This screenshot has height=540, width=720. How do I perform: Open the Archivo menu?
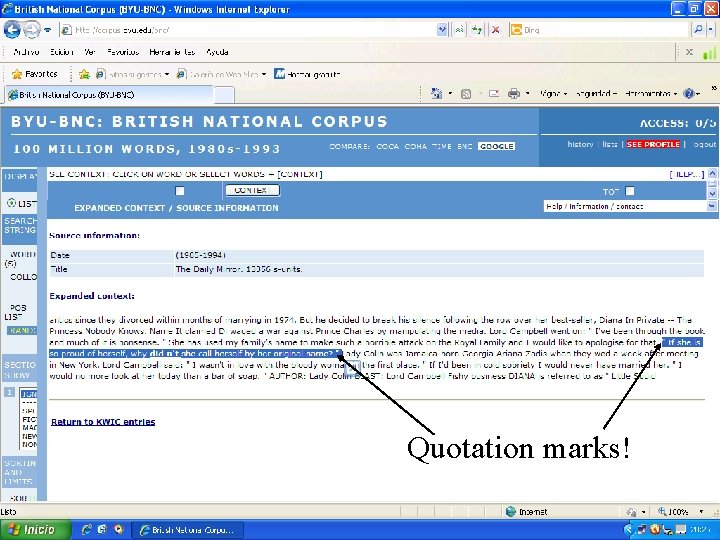pyautogui.click(x=26, y=52)
